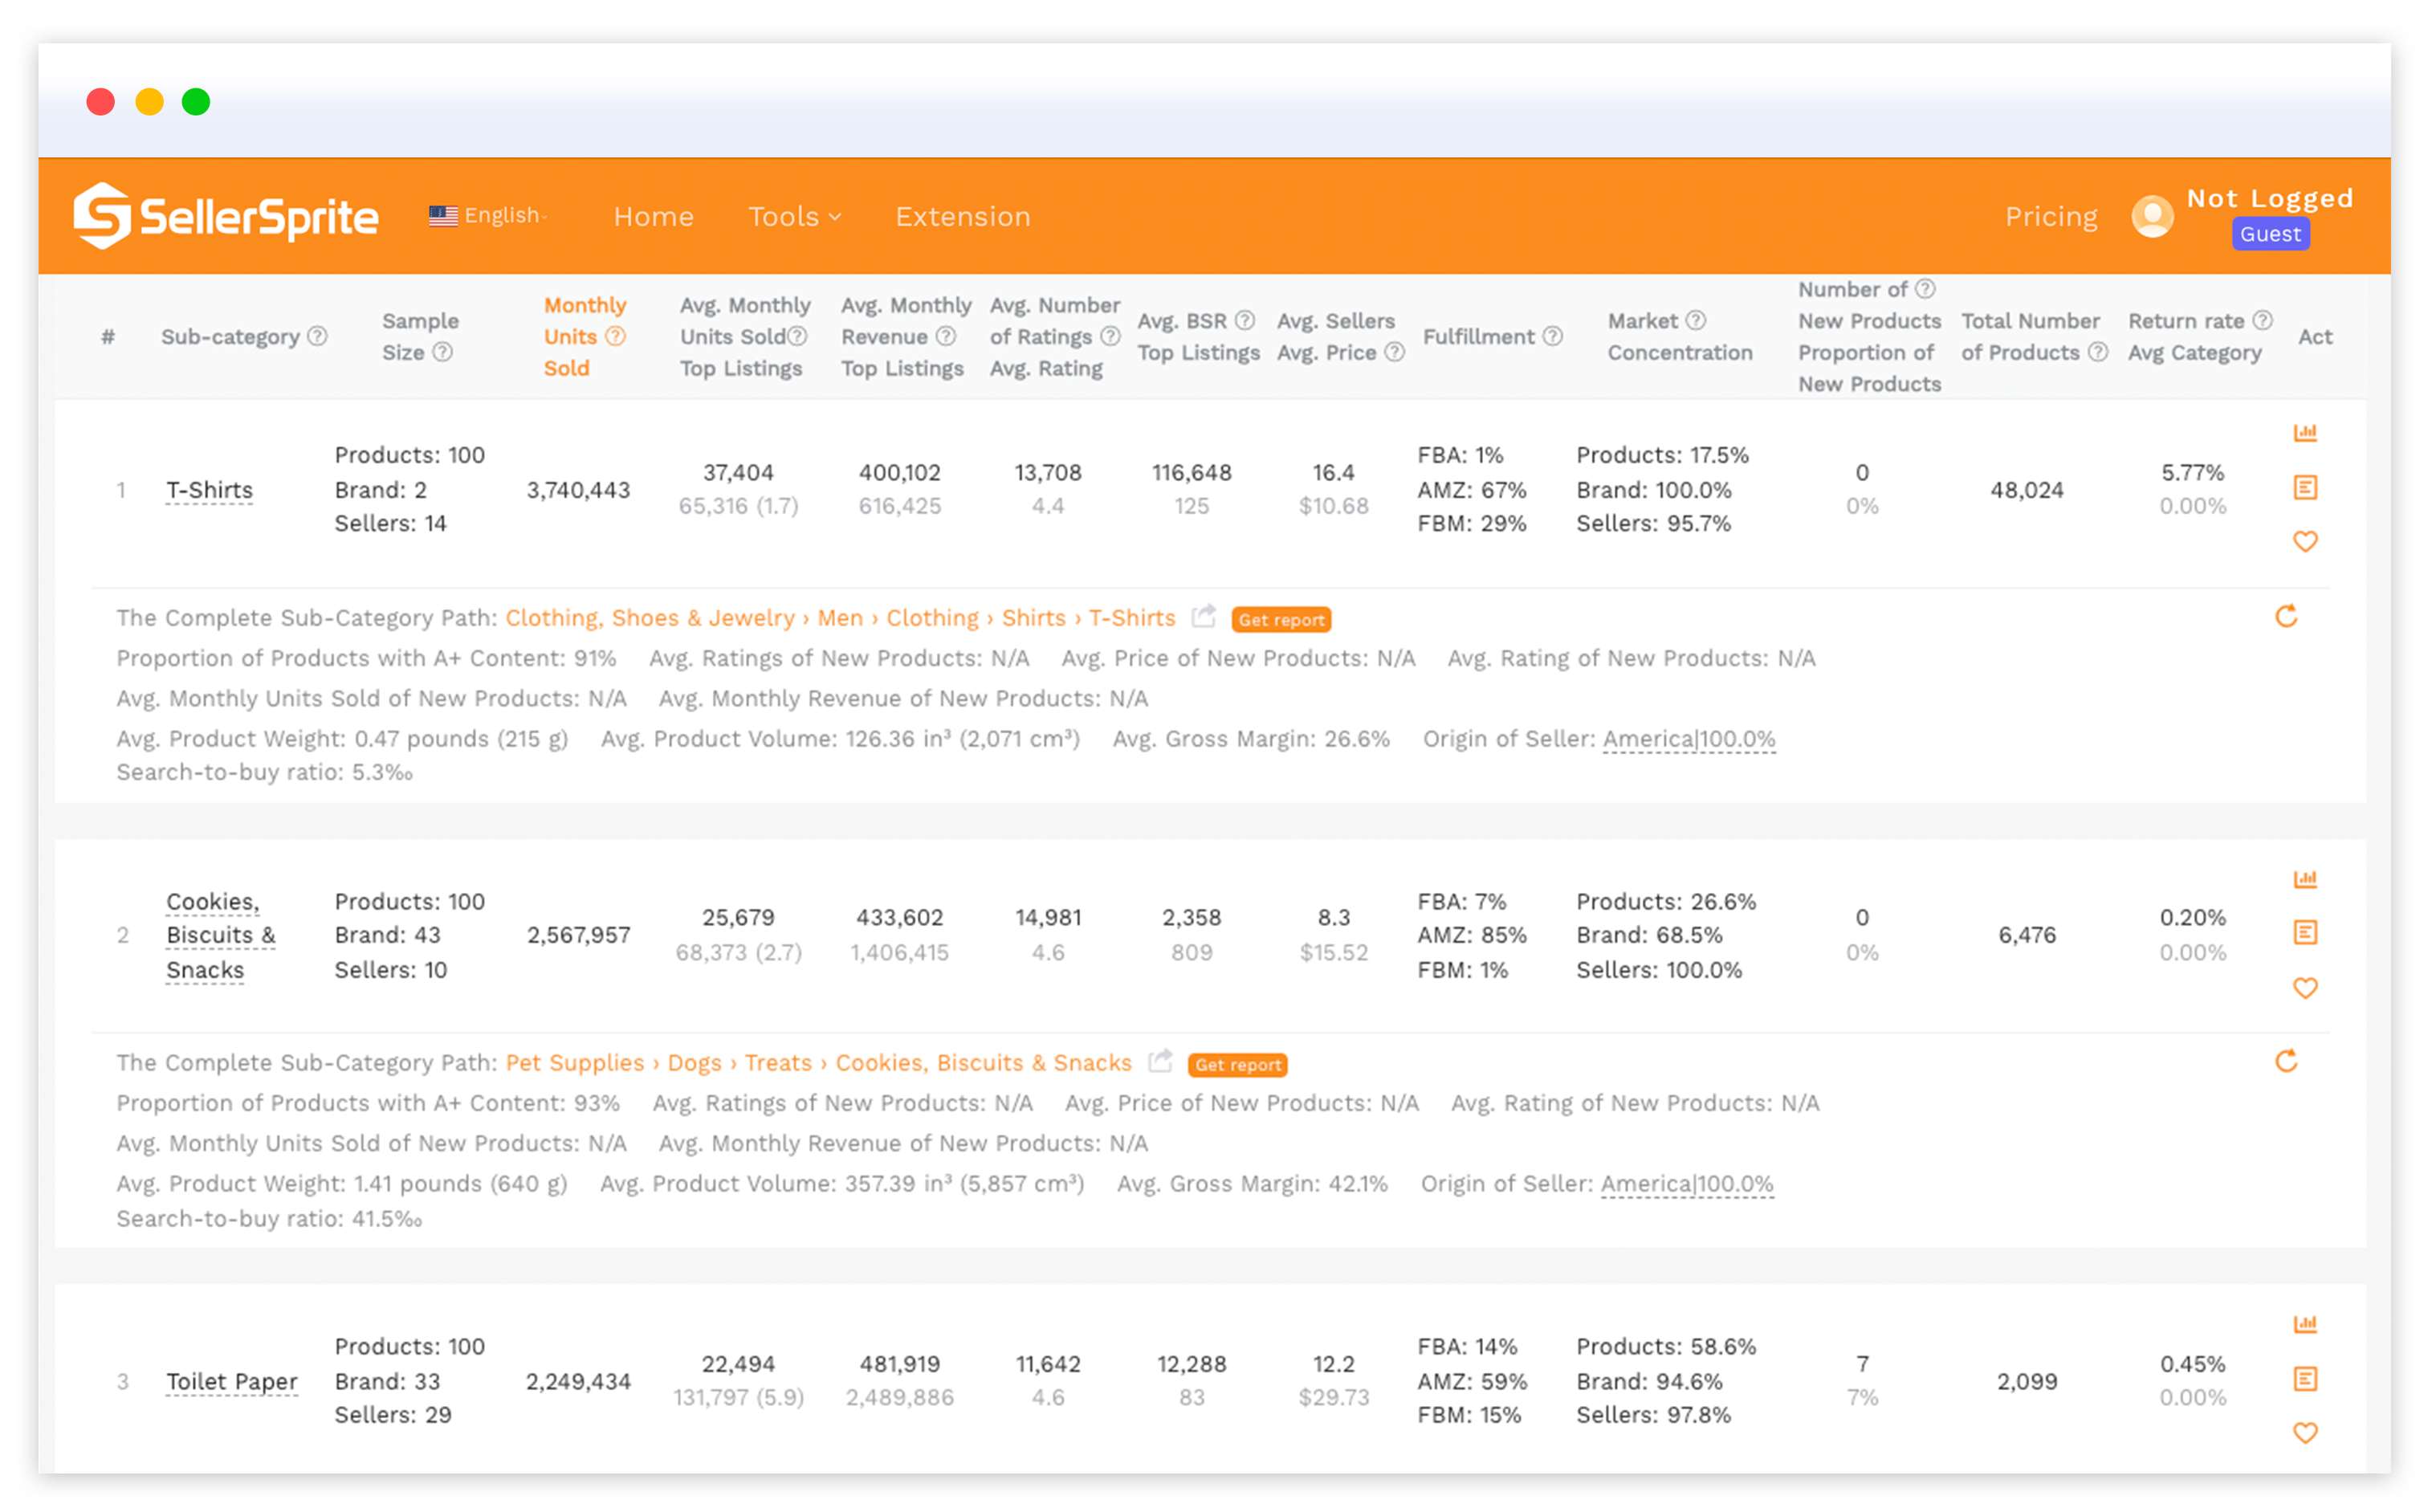Refresh the Cookies, Biscuits & Snacks row
The height and width of the screenshot is (1512, 2428).
2288,1061
